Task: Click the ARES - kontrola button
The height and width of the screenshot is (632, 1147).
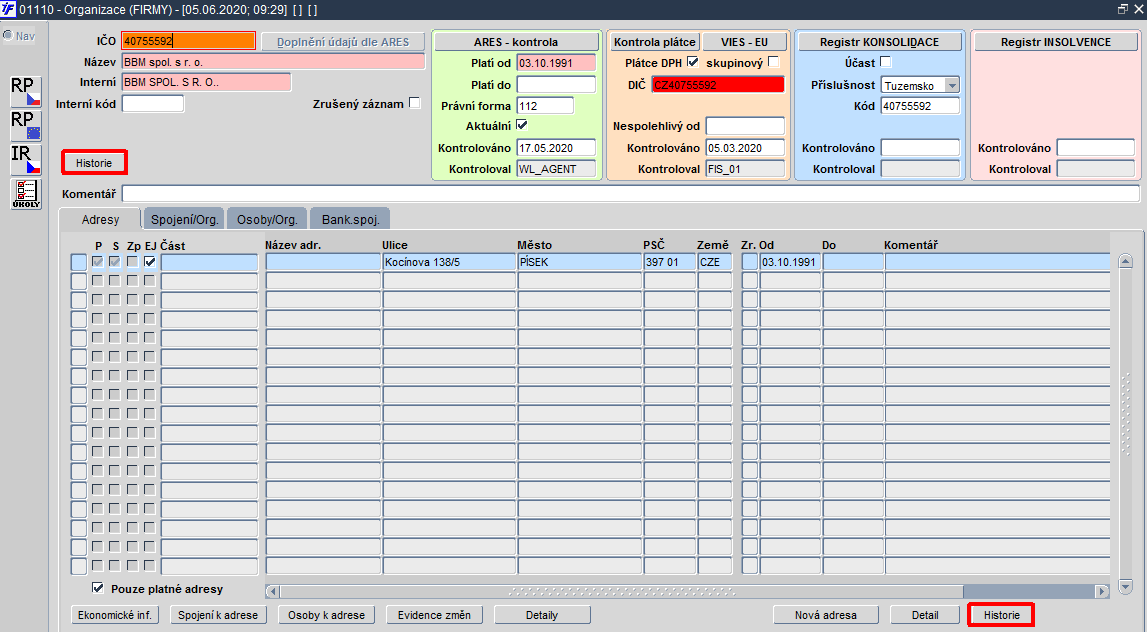Action: 516,42
